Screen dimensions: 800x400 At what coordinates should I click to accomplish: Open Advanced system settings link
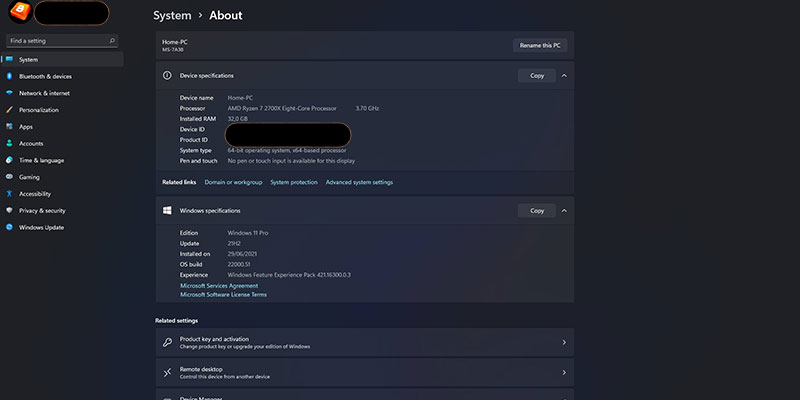(359, 182)
